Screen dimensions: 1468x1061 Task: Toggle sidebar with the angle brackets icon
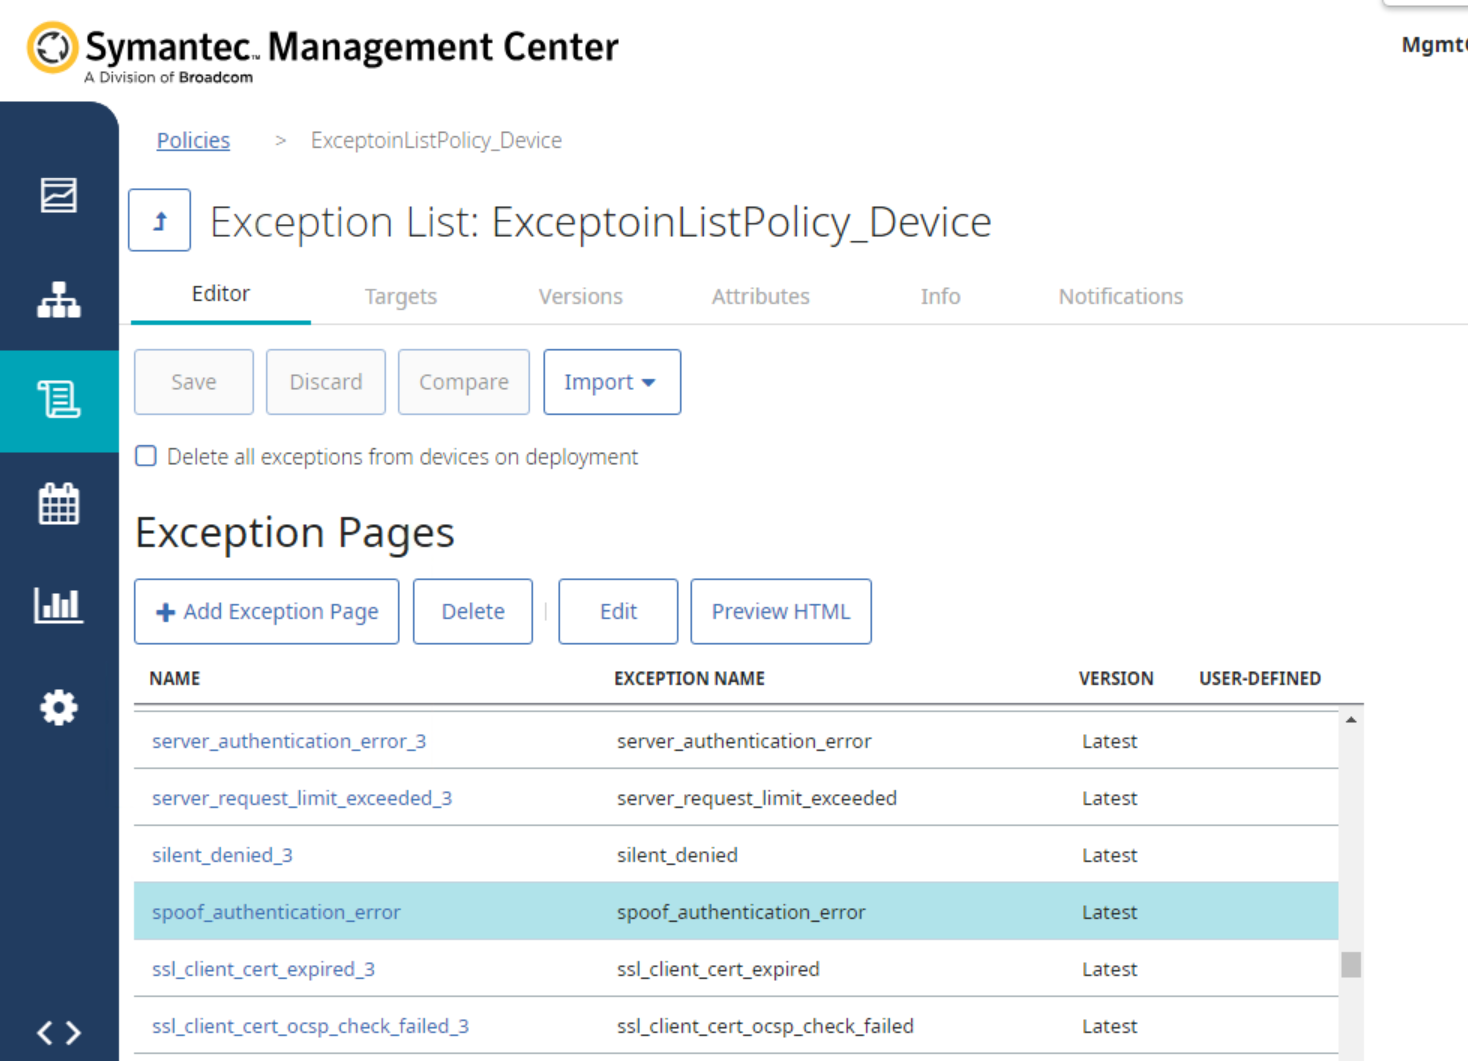(58, 1032)
